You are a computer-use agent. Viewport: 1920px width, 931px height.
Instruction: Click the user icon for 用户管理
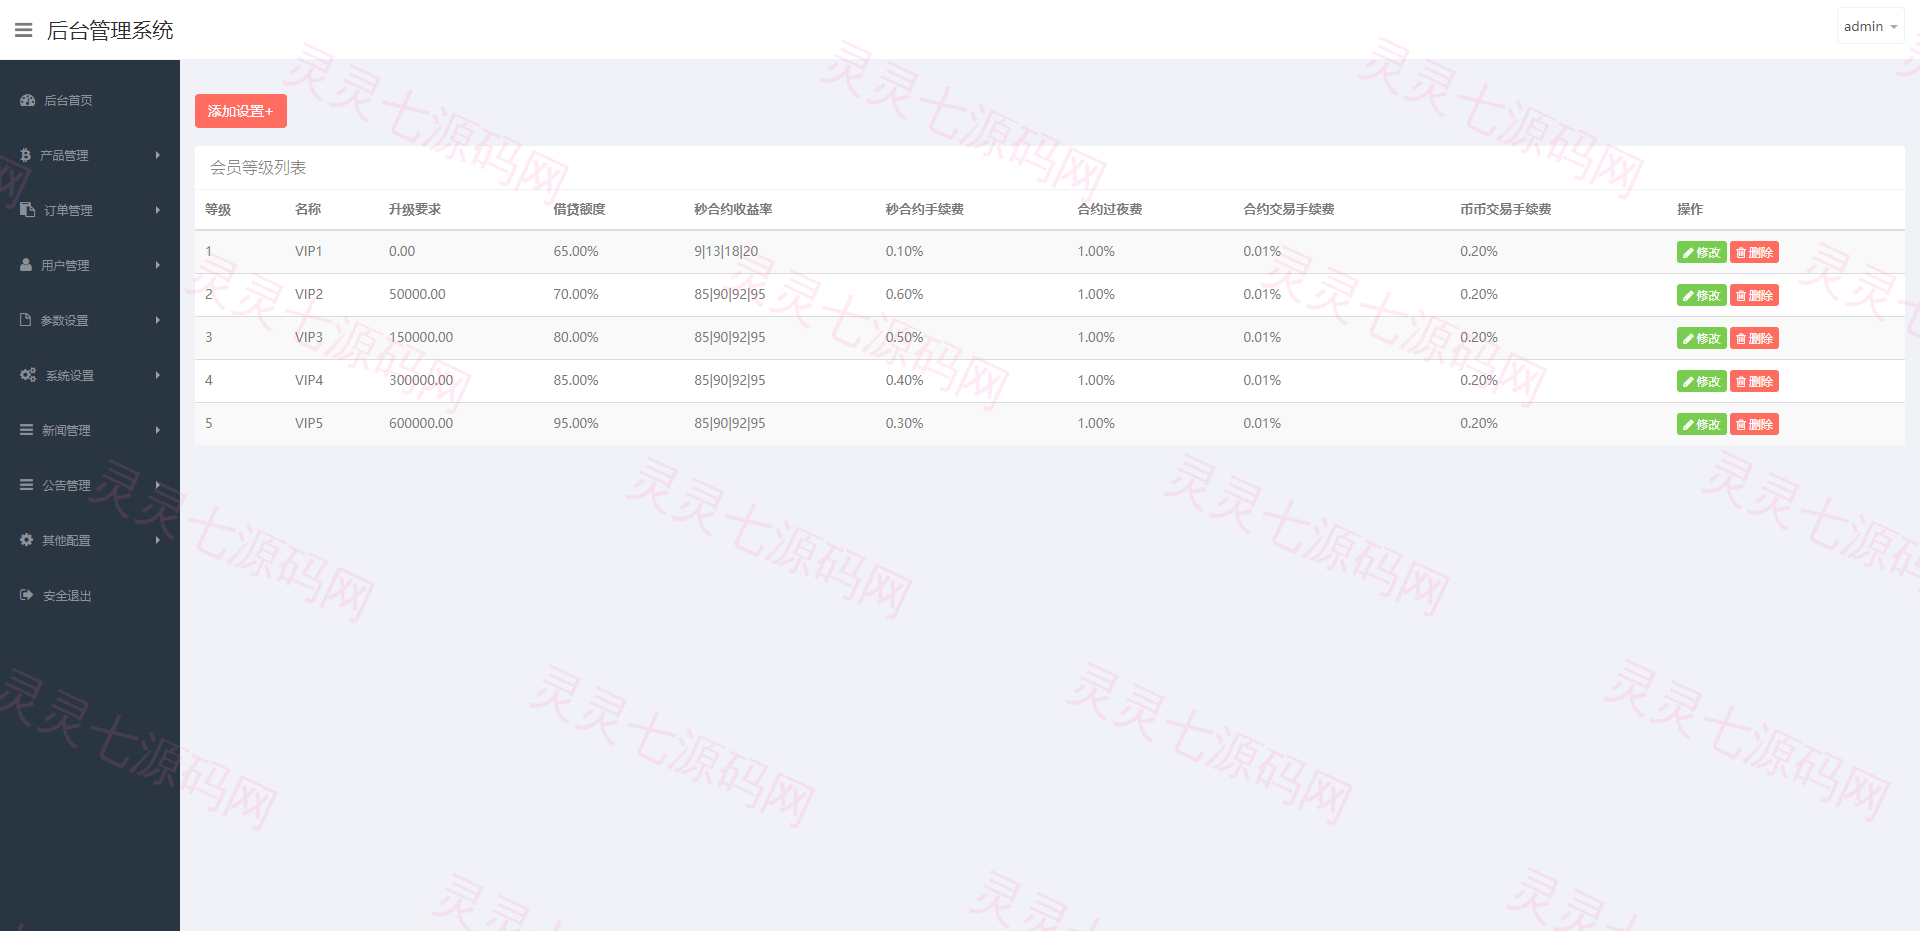click(x=26, y=264)
